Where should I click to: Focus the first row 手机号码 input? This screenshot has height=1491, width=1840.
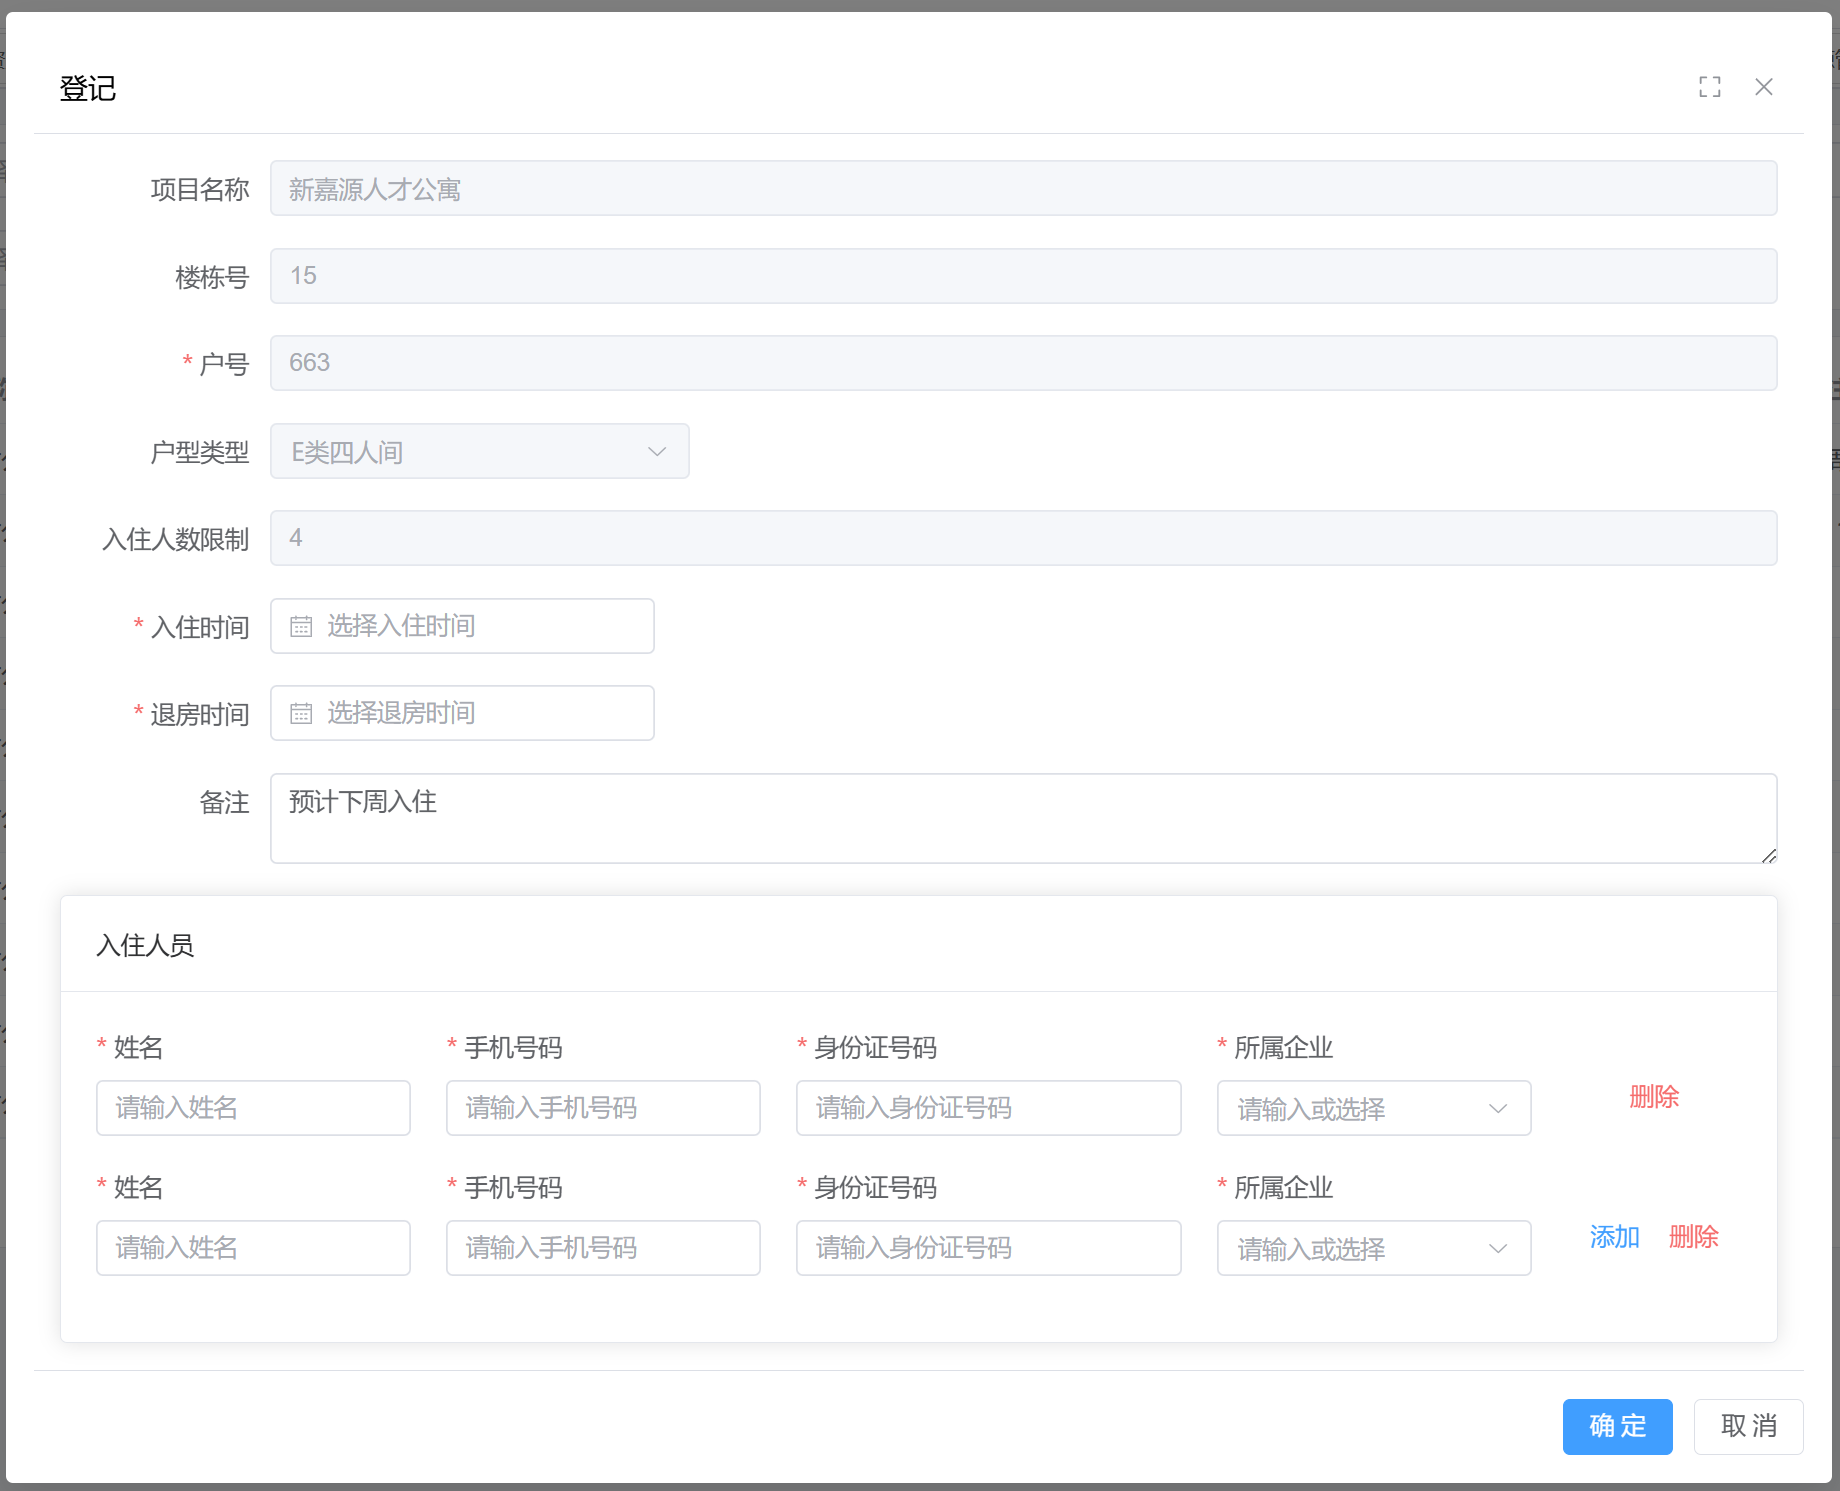[x=603, y=1108]
